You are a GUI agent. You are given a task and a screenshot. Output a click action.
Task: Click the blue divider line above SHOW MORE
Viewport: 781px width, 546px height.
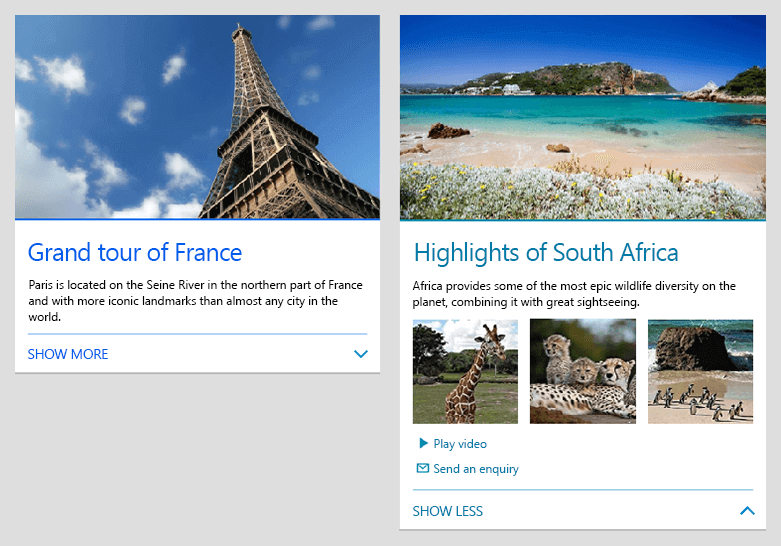pyautogui.click(x=197, y=334)
